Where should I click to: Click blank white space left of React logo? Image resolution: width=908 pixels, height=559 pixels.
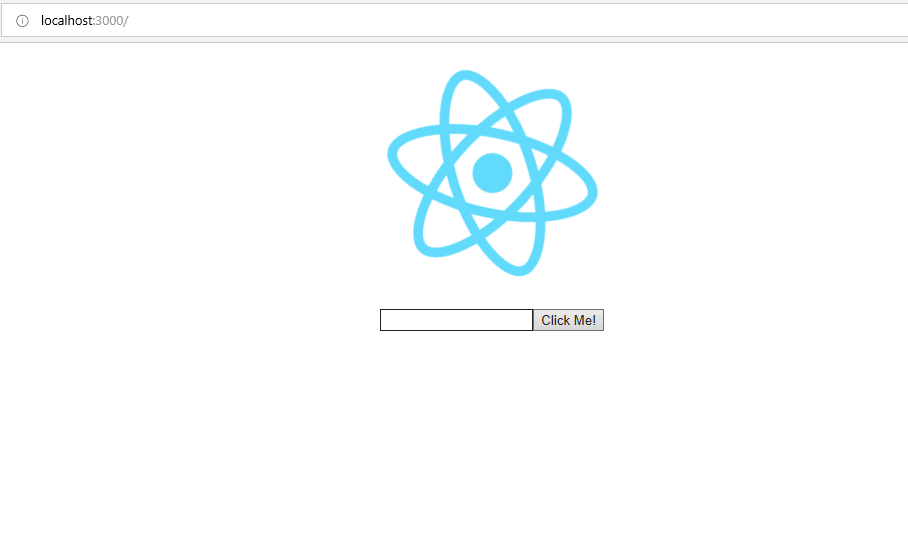191,174
